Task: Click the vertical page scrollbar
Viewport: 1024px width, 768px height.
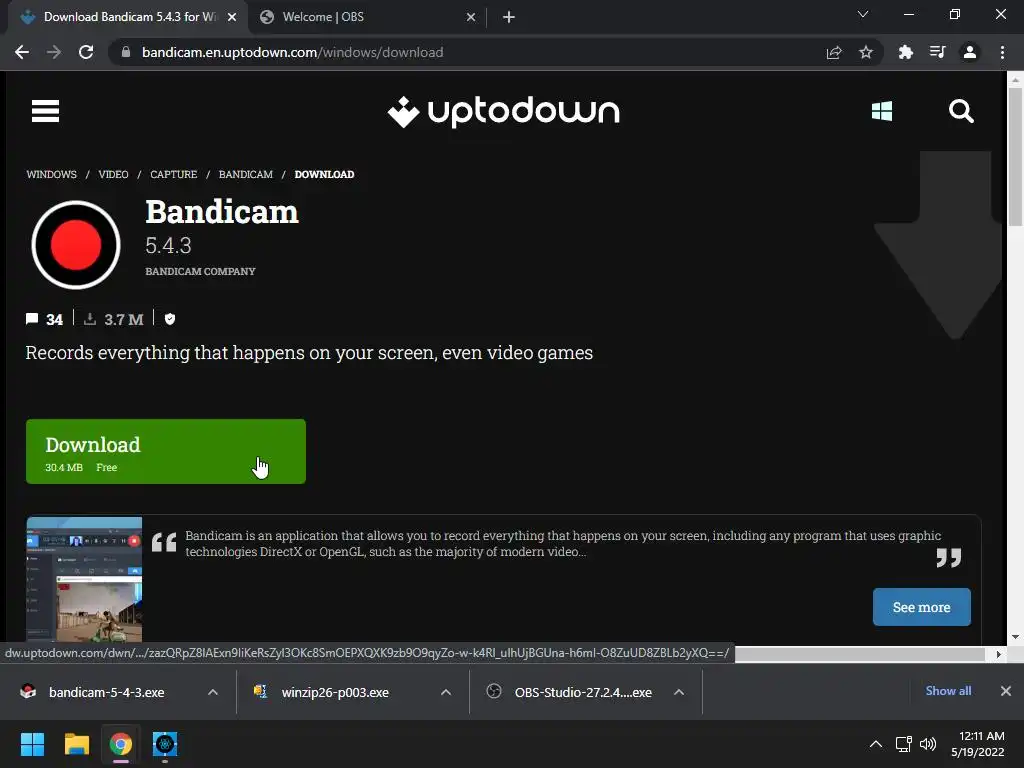Action: (1015, 157)
